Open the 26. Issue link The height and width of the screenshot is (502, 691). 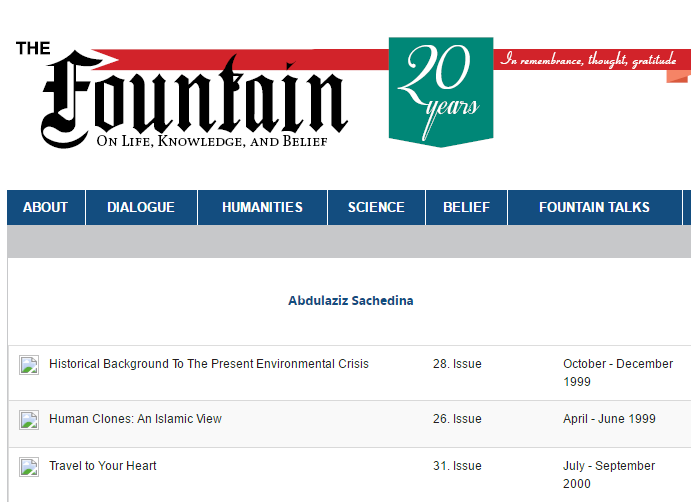[457, 419]
